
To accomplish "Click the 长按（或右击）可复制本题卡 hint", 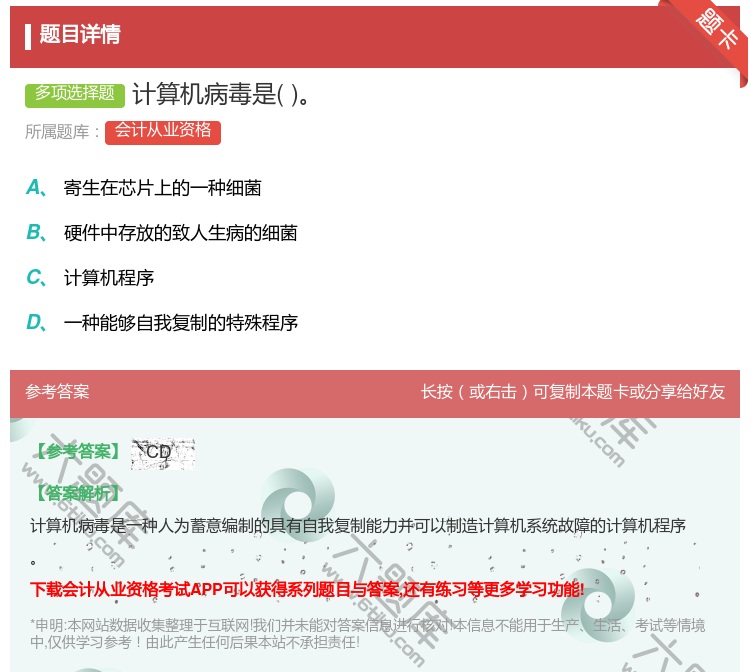I will [x=573, y=392].
